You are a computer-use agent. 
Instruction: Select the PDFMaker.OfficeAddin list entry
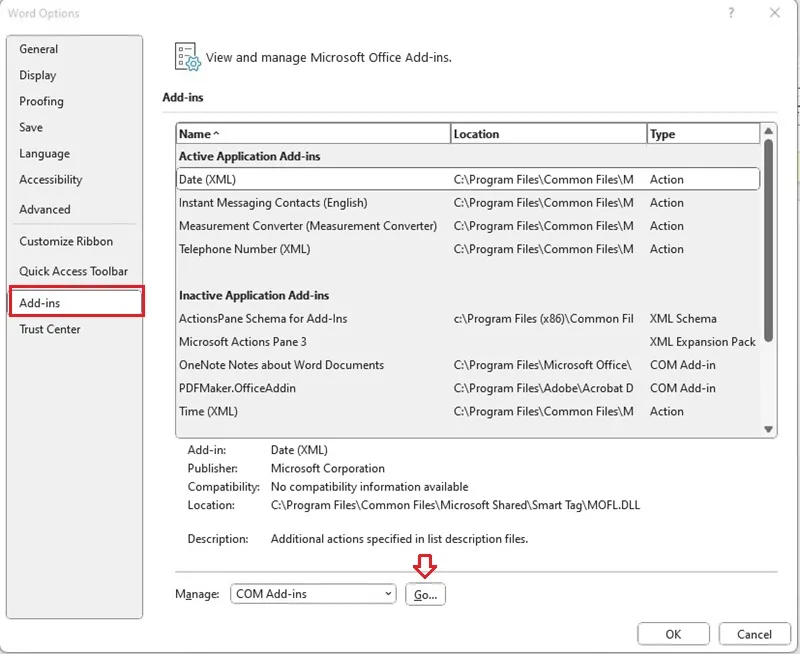coord(468,388)
